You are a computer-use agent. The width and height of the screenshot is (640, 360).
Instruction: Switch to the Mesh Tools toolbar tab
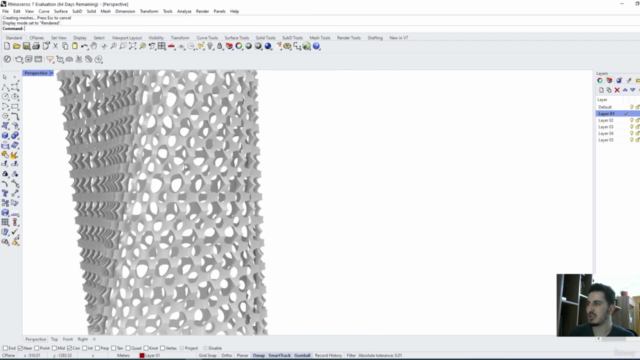tap(320, 38)
